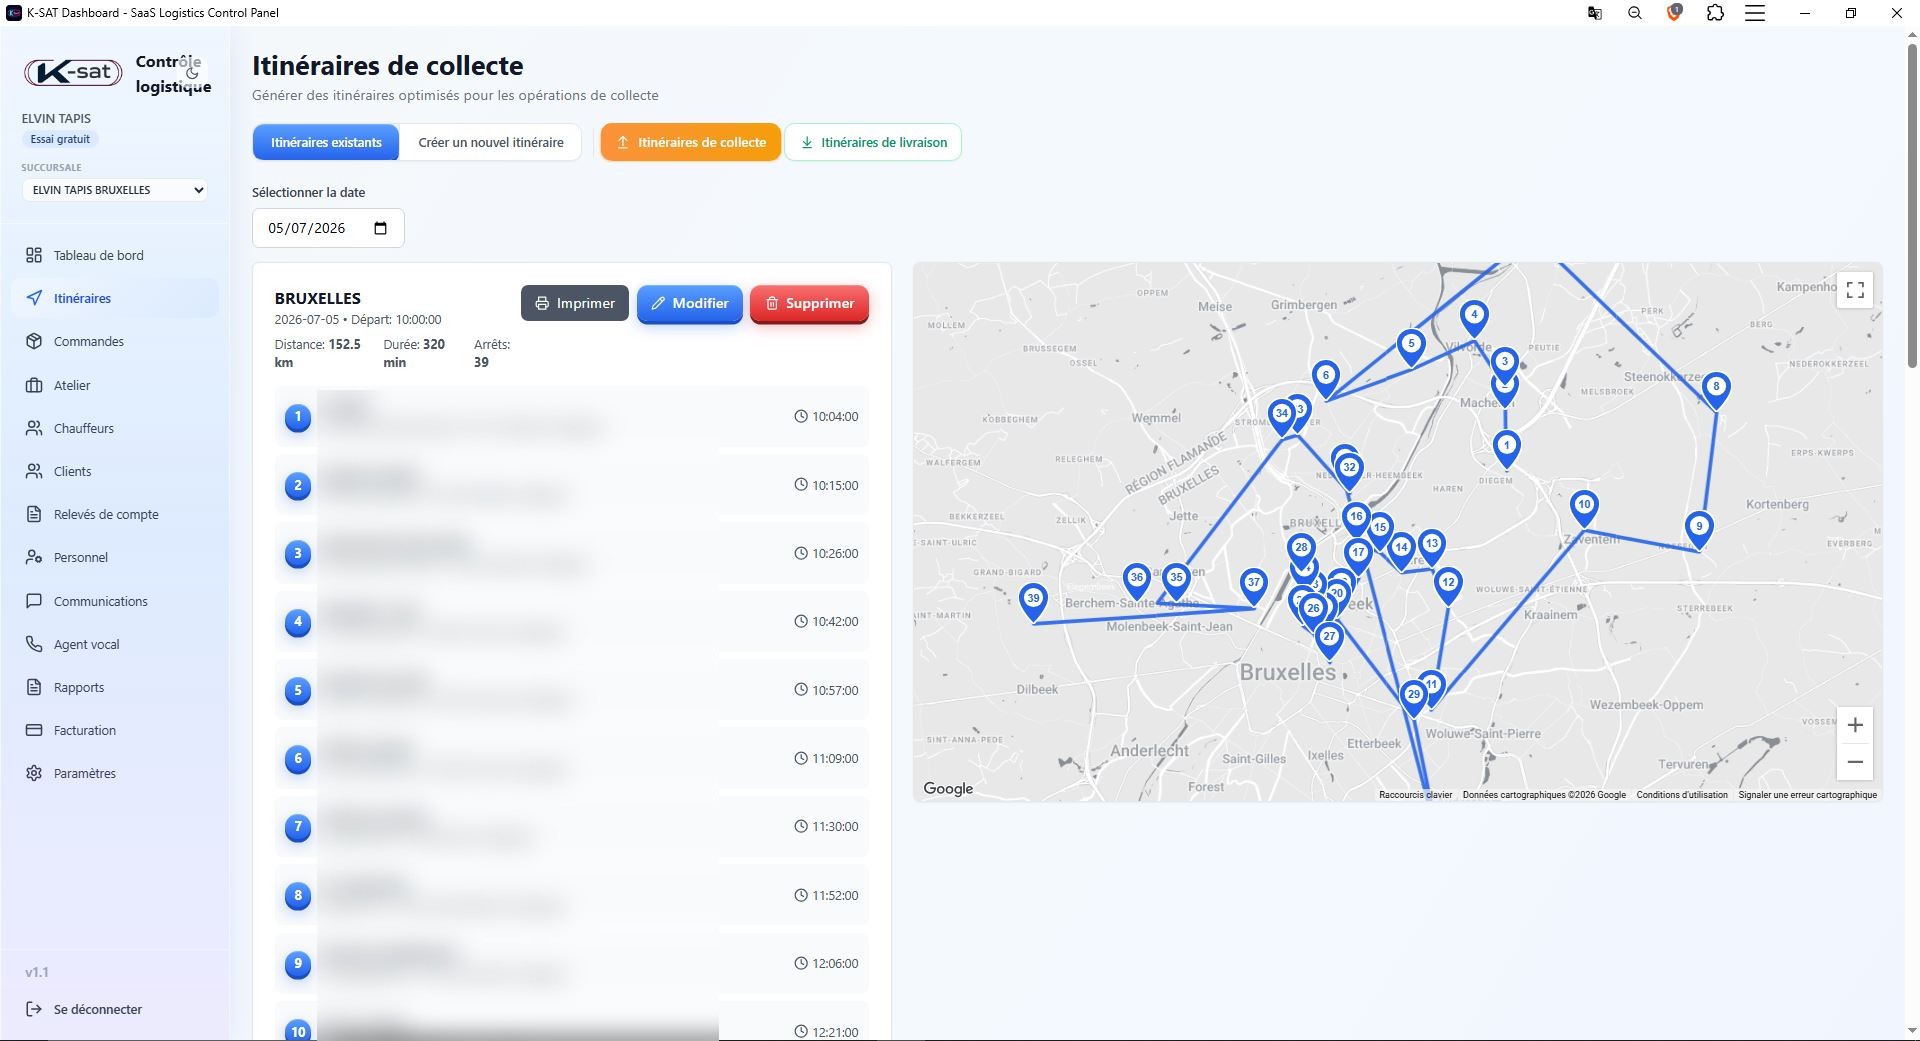This screenshot has width=1920, height=1041.
Task: Switch to Itinéraires de livraison
Action: [x=873, y=142]
